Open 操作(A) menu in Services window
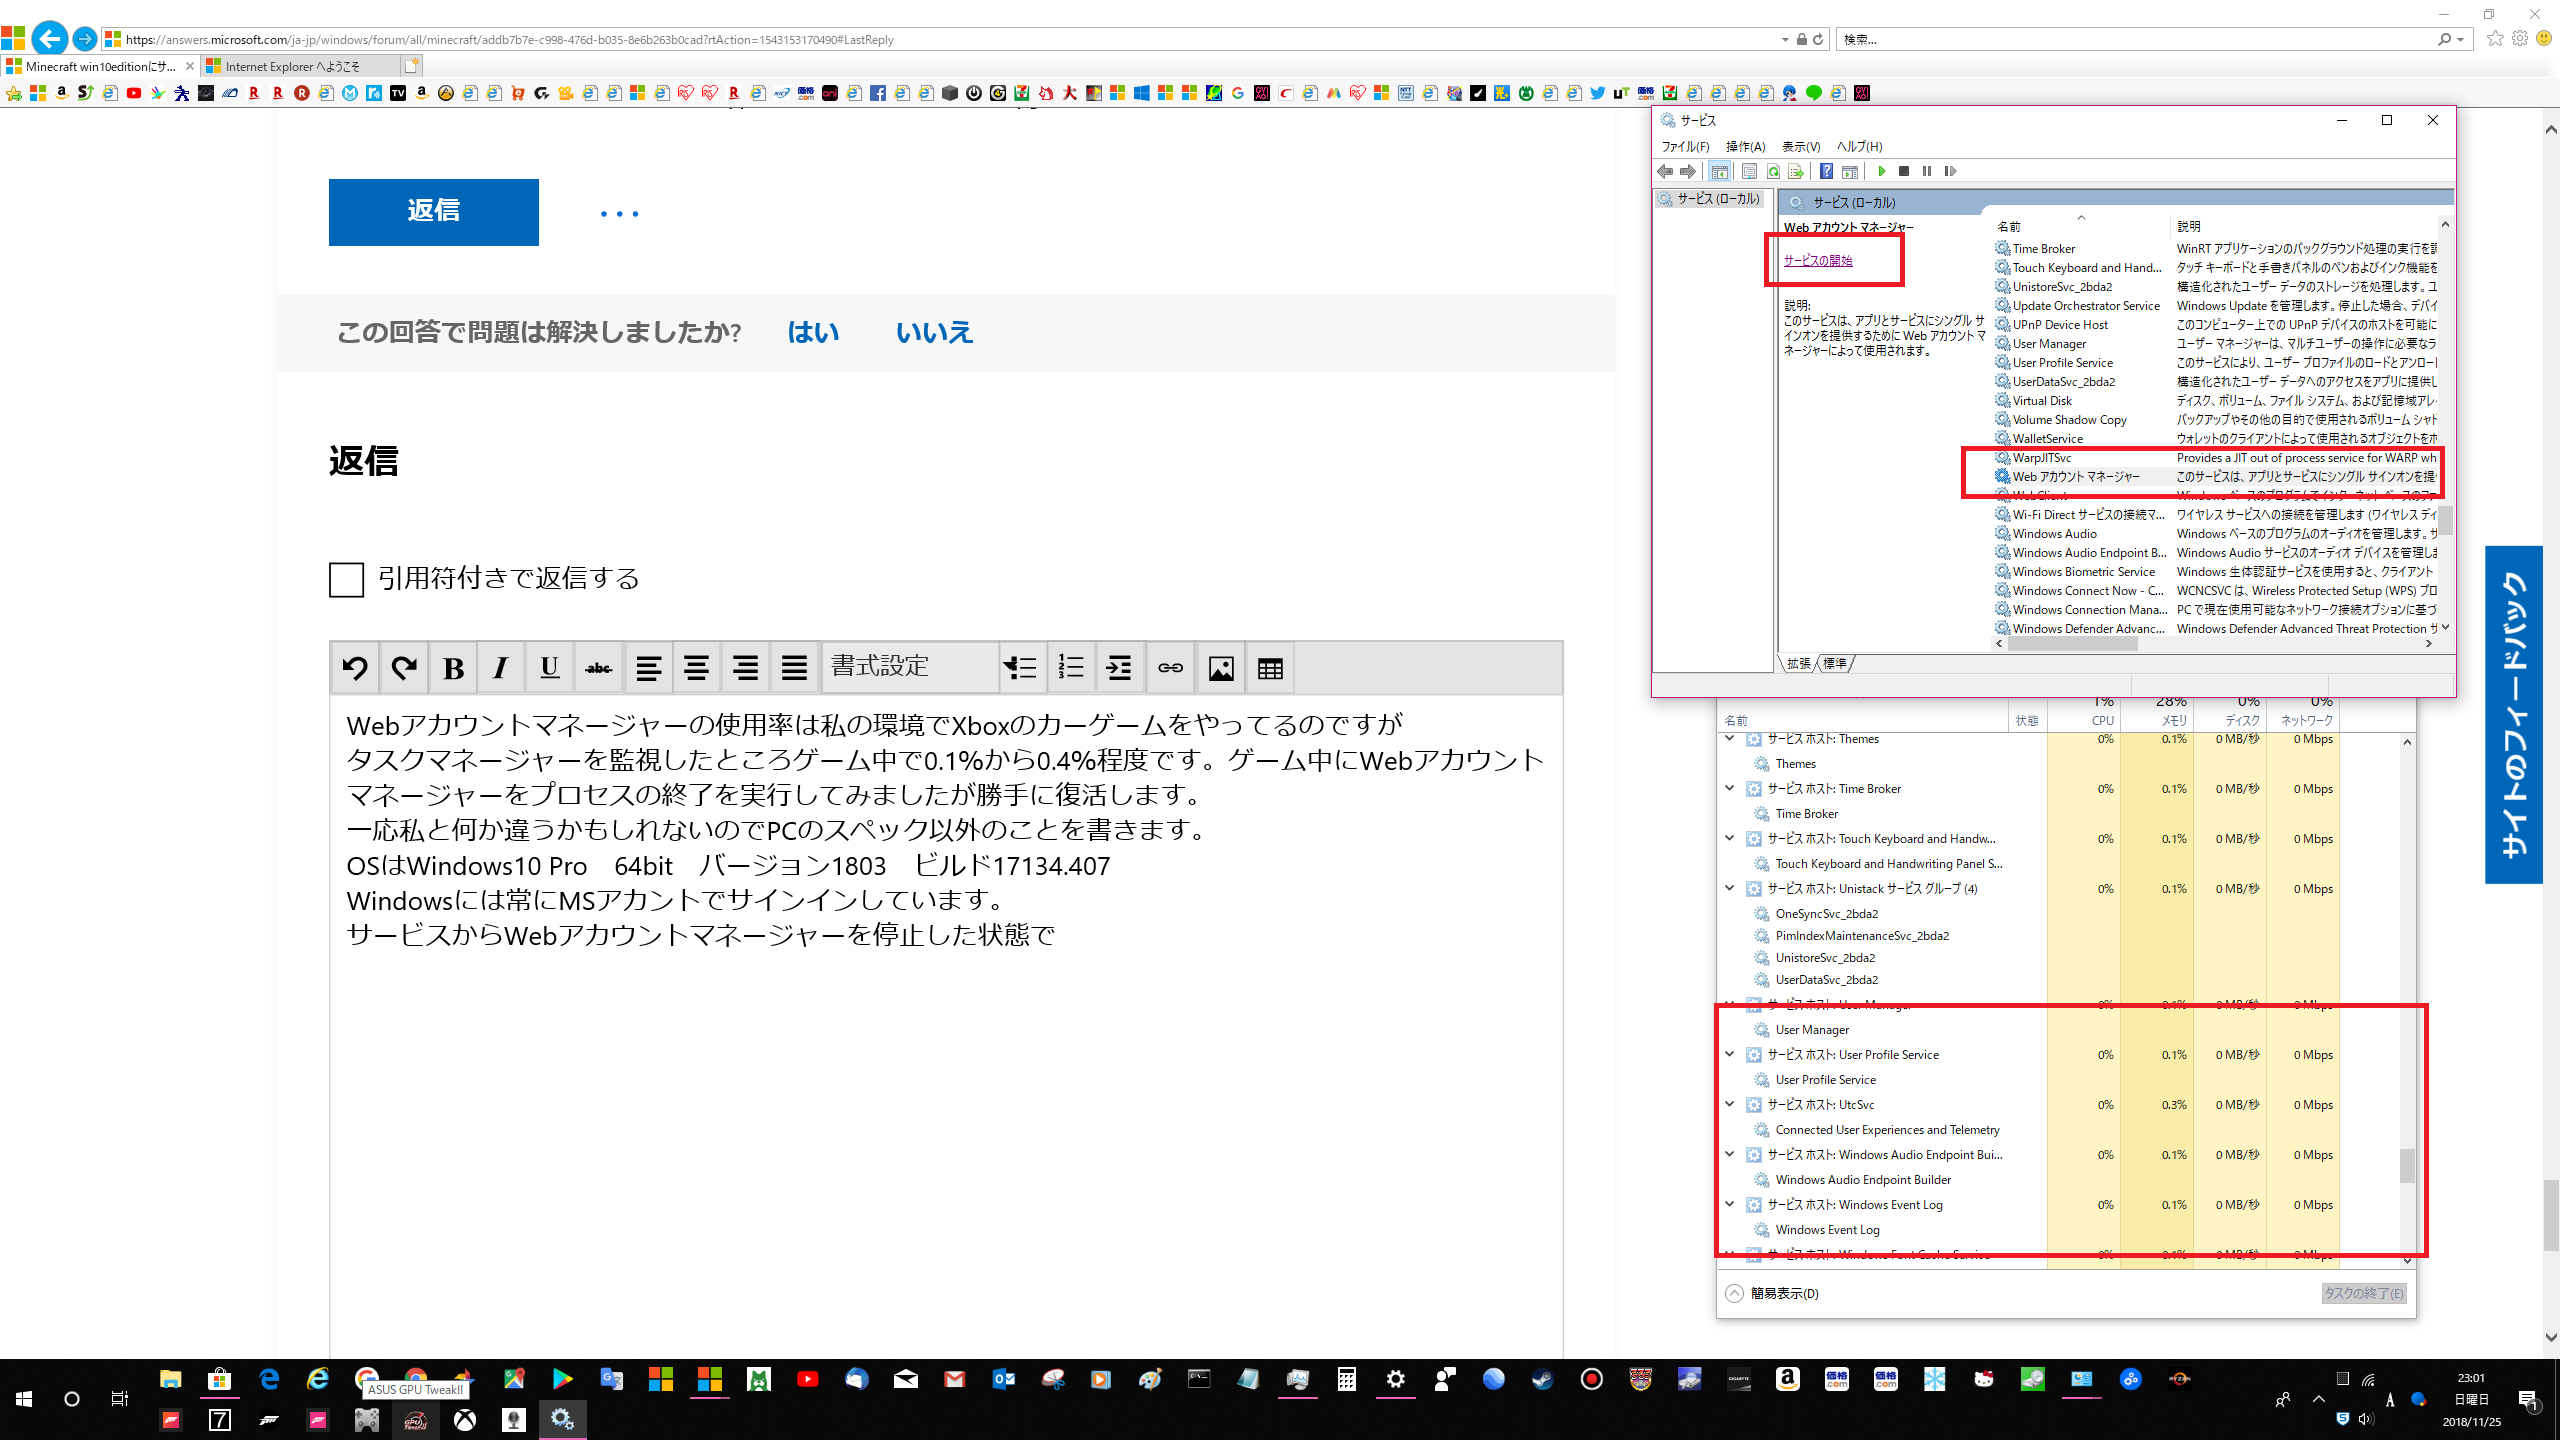This screenshot has height=1440, width=2560. (1745, 146)
